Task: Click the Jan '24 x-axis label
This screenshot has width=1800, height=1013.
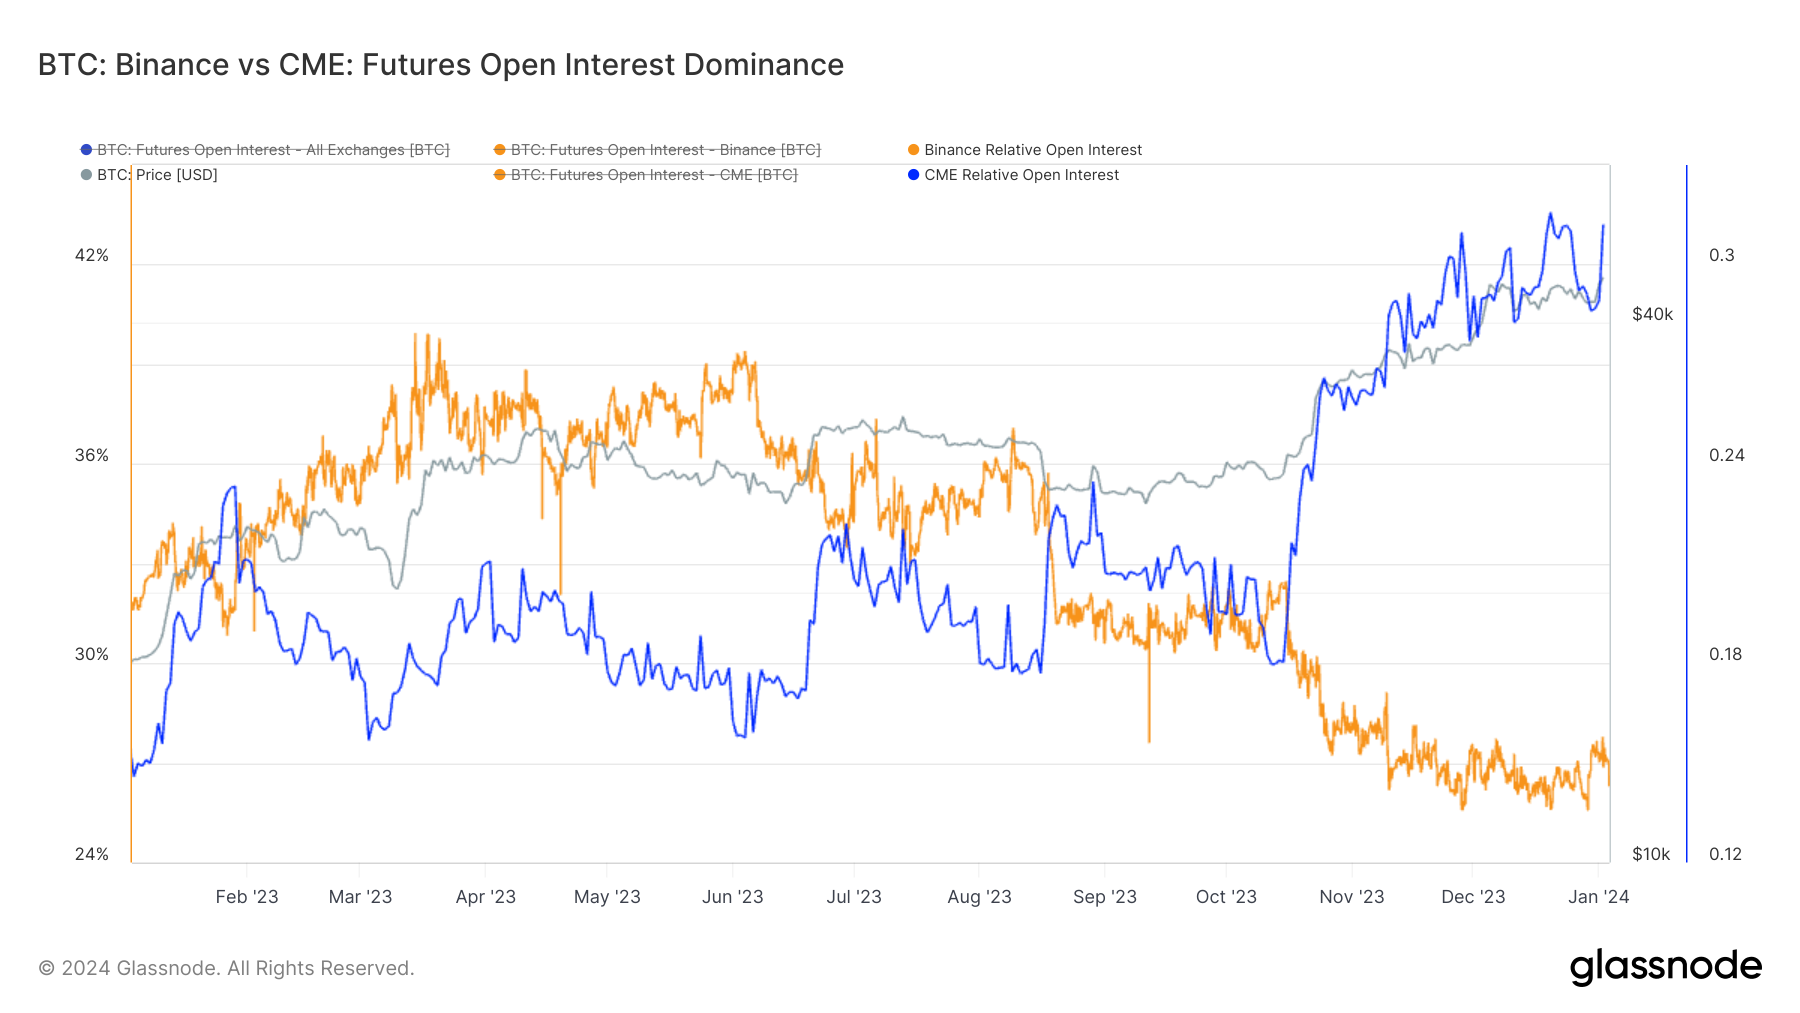Action: pyautogui.click(x=1598, y=897)
